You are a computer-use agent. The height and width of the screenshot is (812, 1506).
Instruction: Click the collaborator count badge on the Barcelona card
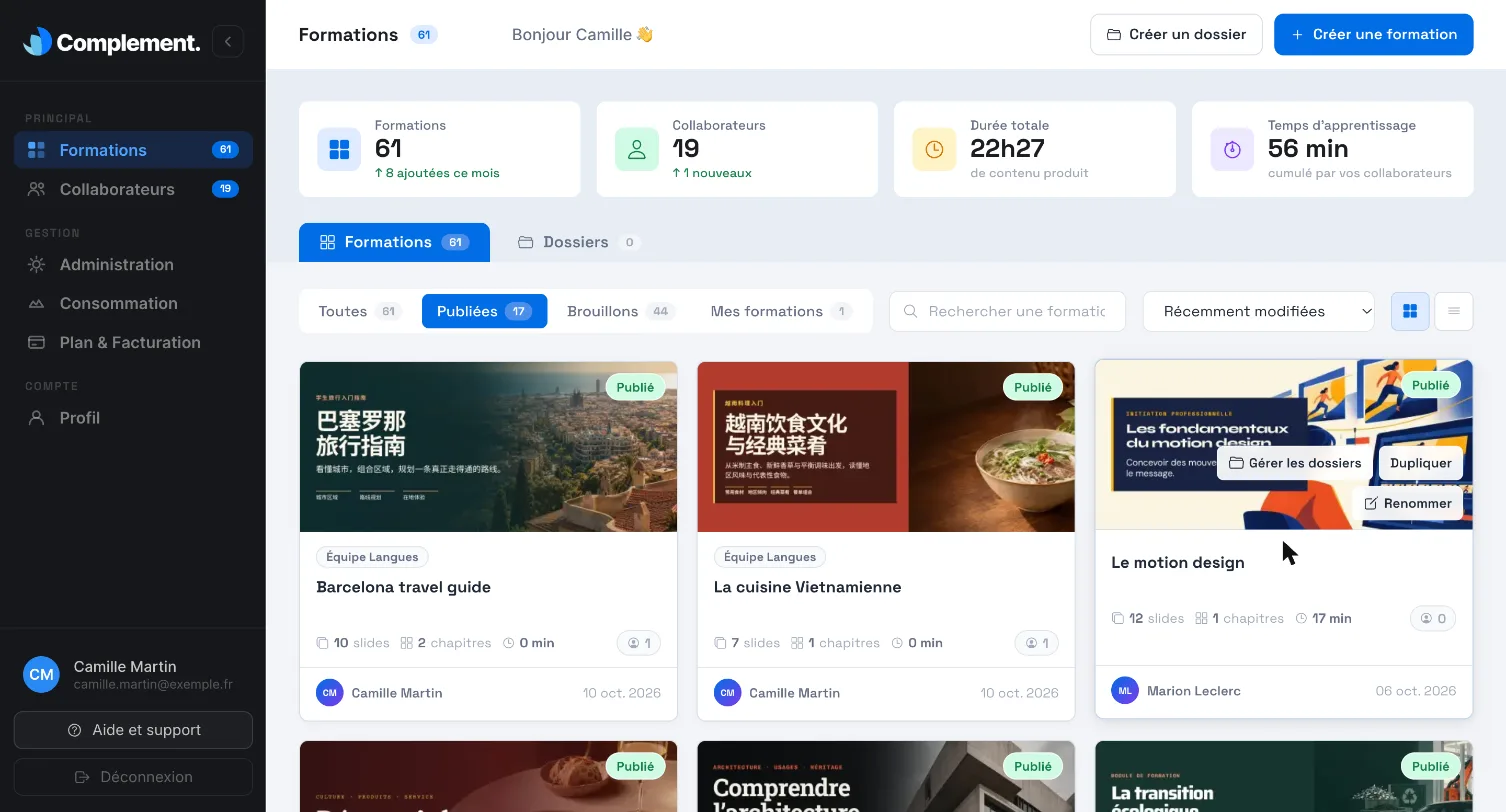click(638, 643)
